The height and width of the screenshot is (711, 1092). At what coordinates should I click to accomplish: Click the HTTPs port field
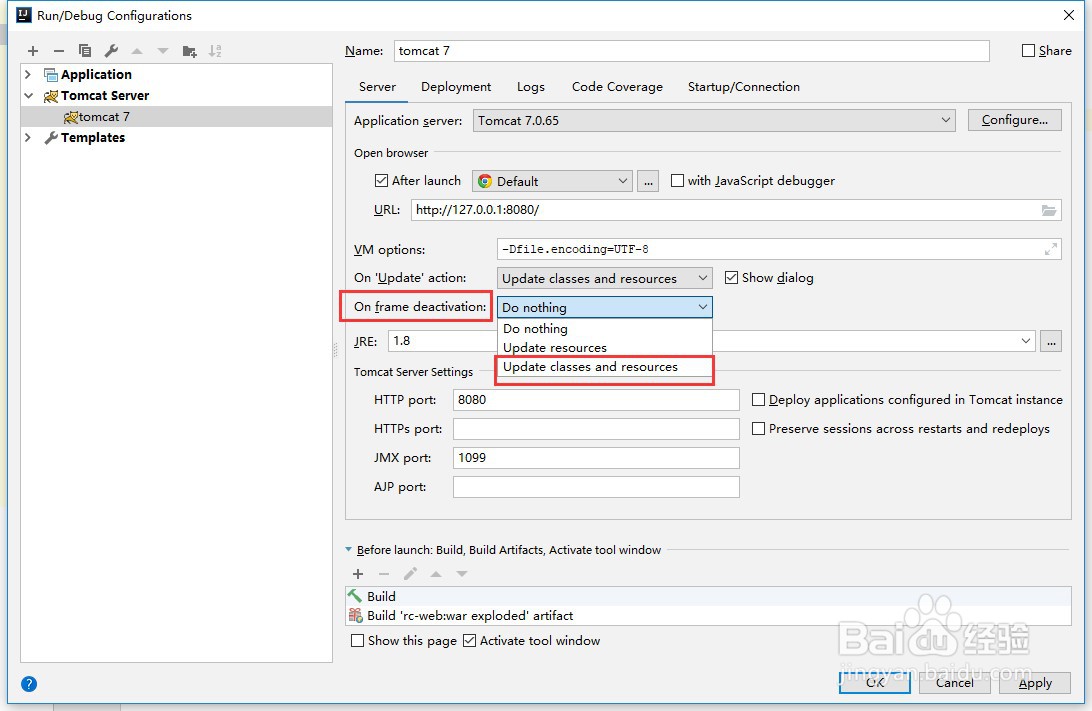pyautogui.click(x=596, y=429)
